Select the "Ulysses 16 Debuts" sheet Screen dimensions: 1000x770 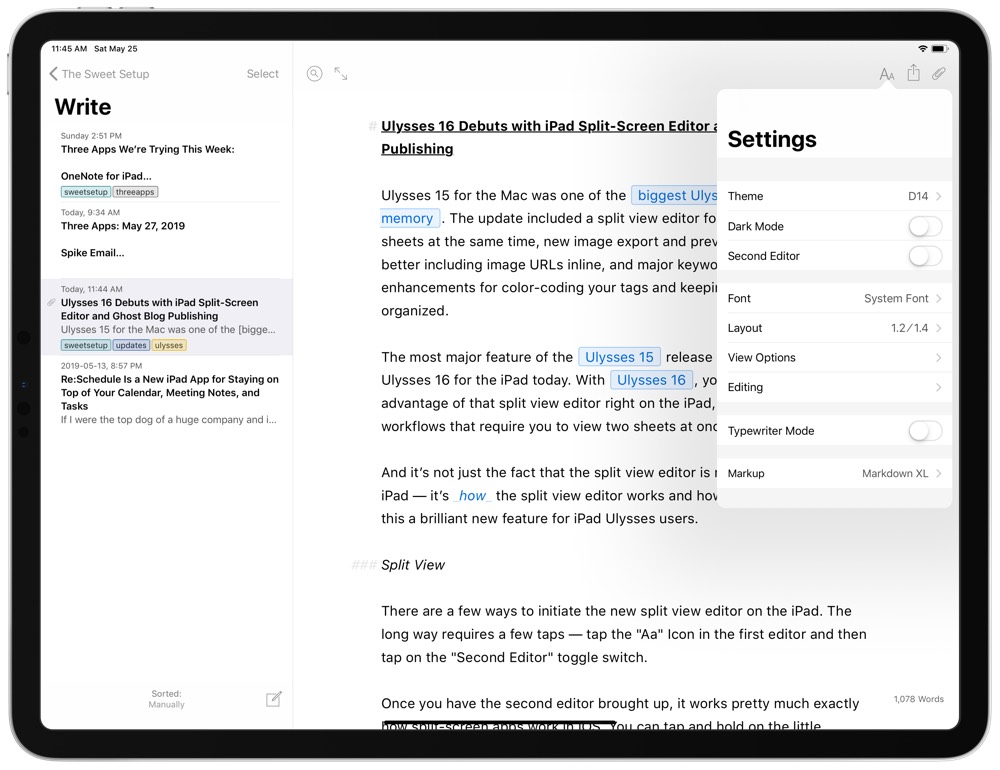[167, 317]
